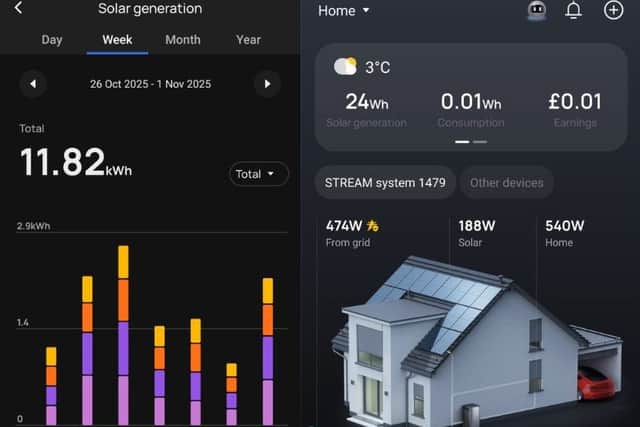
Task: Tap the 24Wh Solar generation stat
Action: click(x=367, y=109)
